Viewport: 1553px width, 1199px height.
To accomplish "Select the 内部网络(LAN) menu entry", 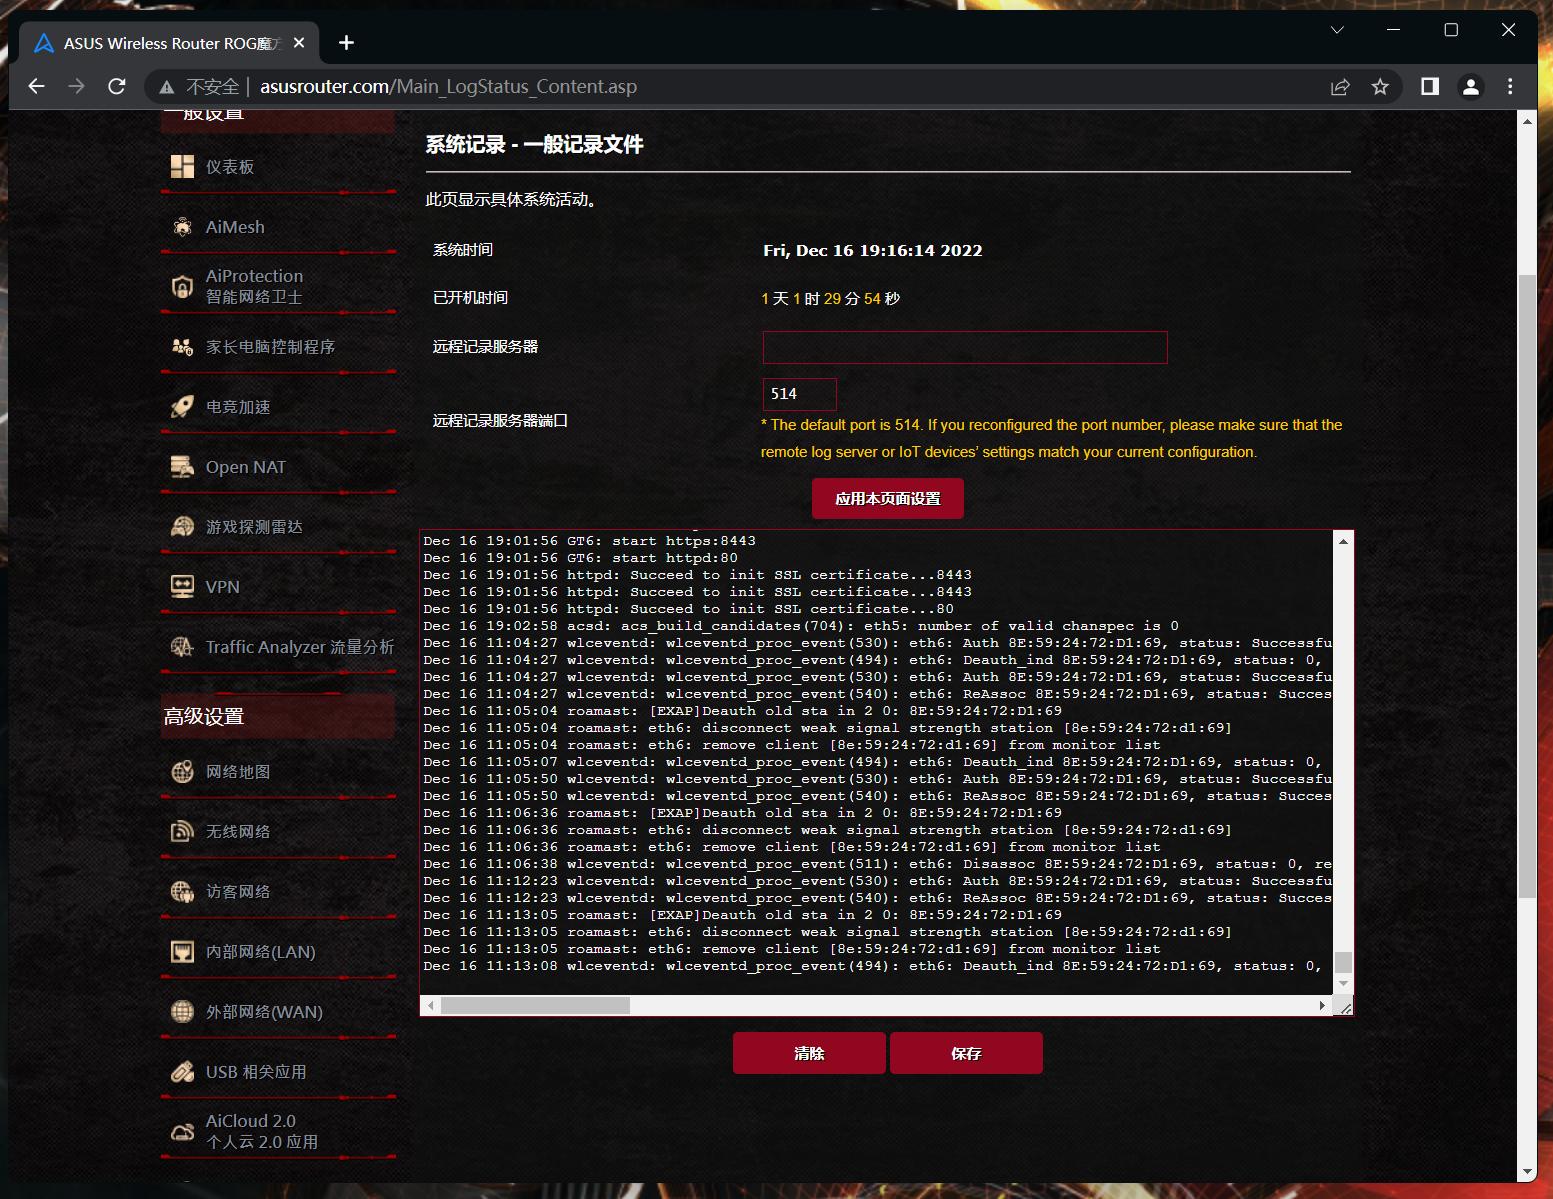I will (x=260, y=952).
